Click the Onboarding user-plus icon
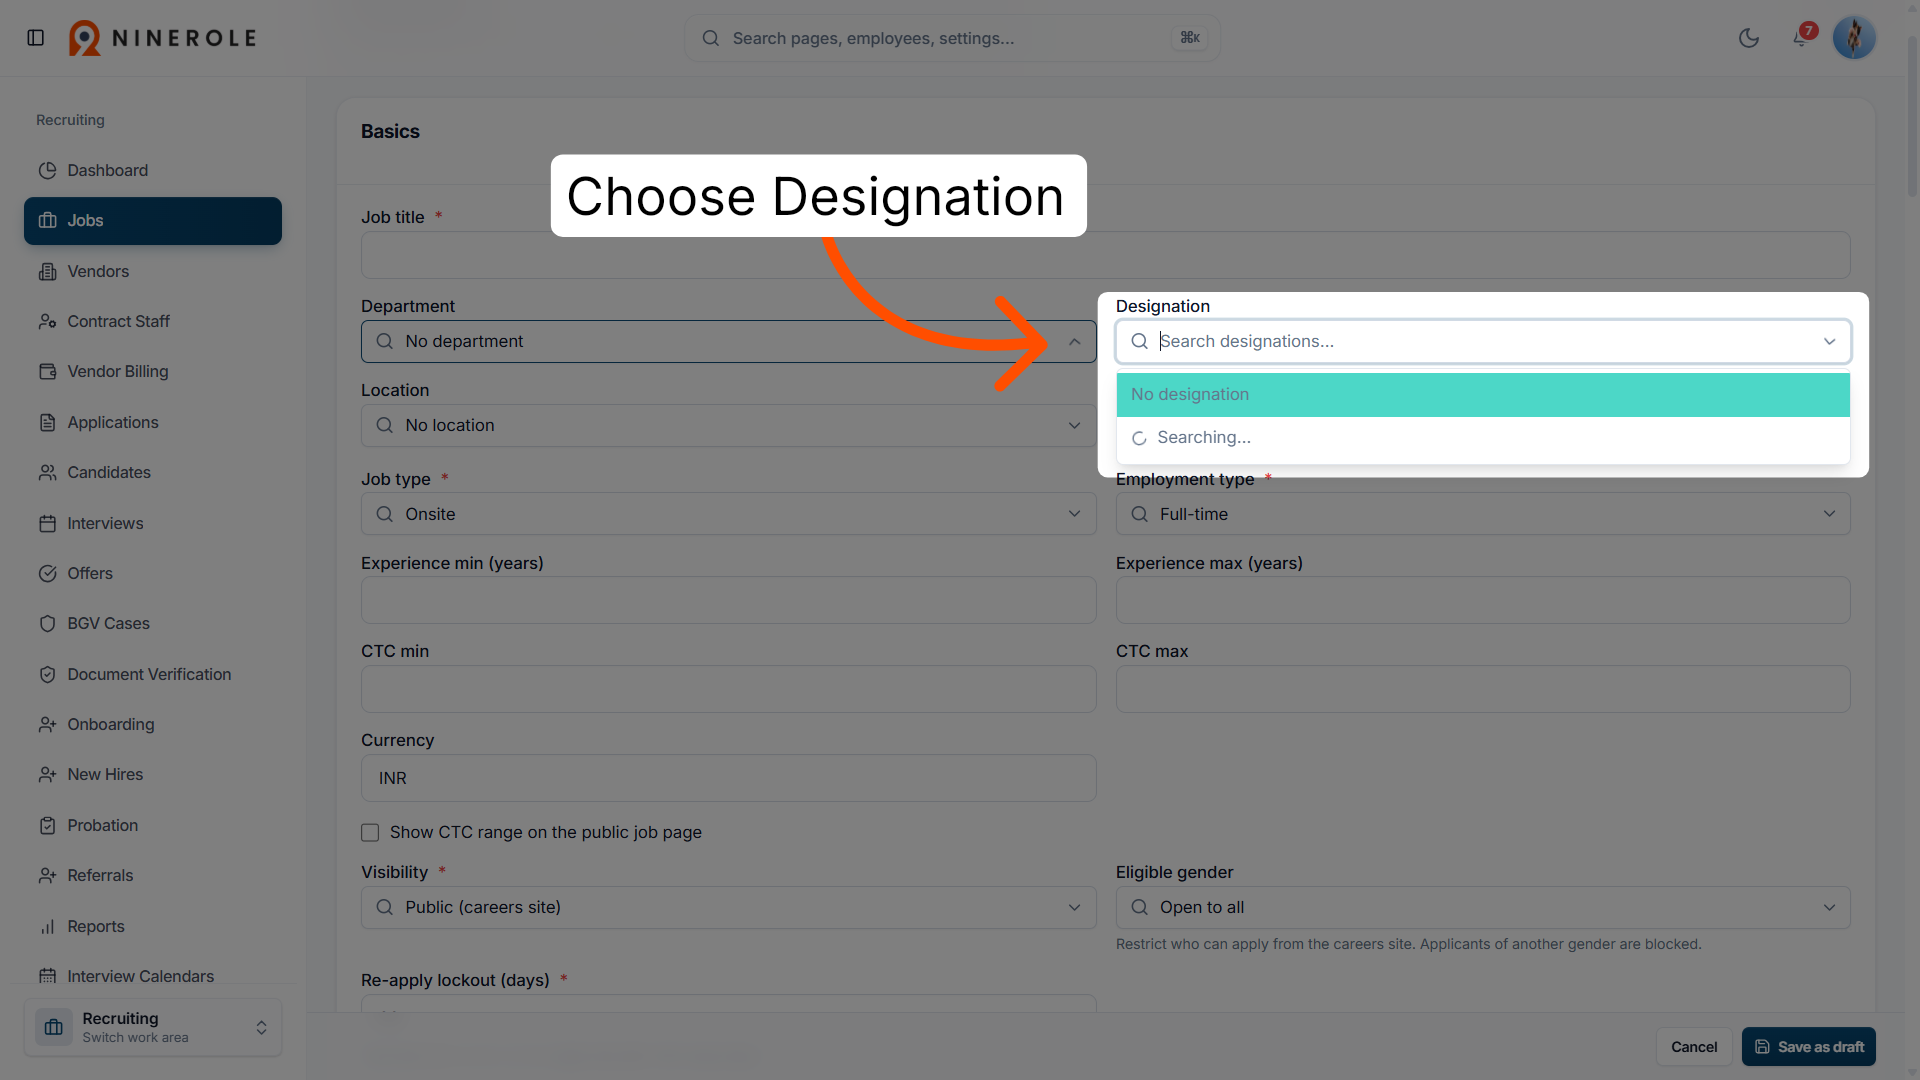 [x=47, y=724]
